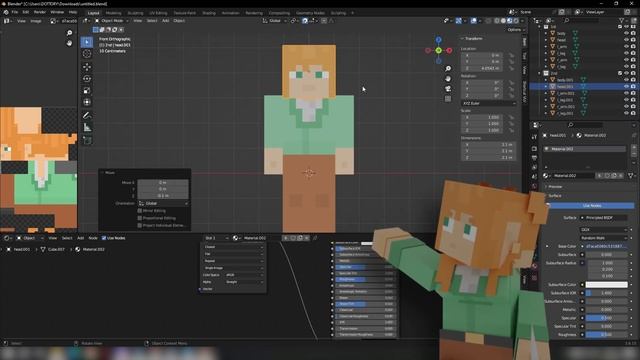Click Location Z field in Transform panel
The width and height of the screenshot is (640, 360).
pyautogui.click(x=483, y=68)
